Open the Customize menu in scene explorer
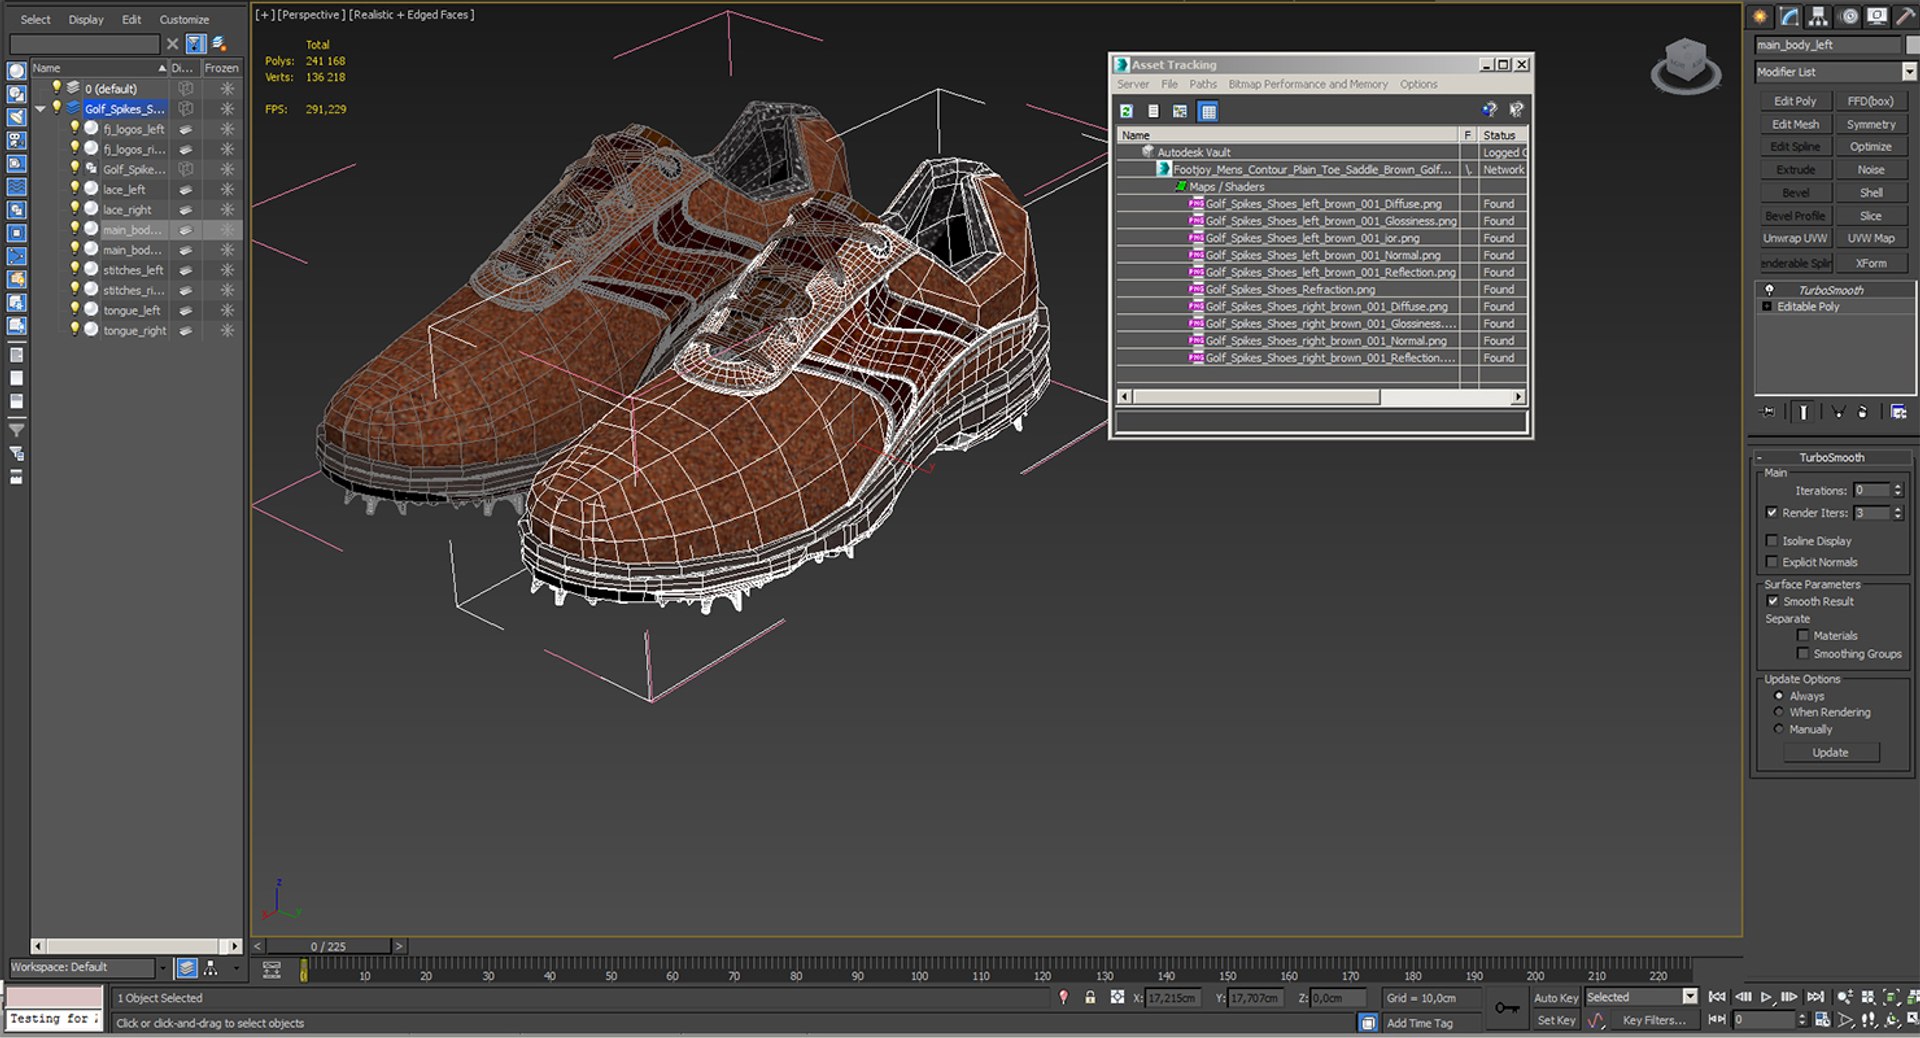The image size is (1920, 1038). 184,19
